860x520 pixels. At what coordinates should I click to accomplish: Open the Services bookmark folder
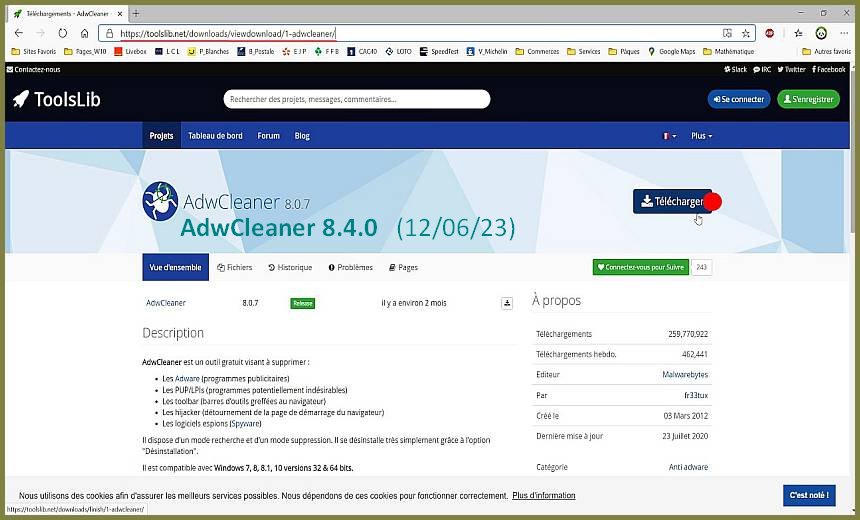point(584,51)
